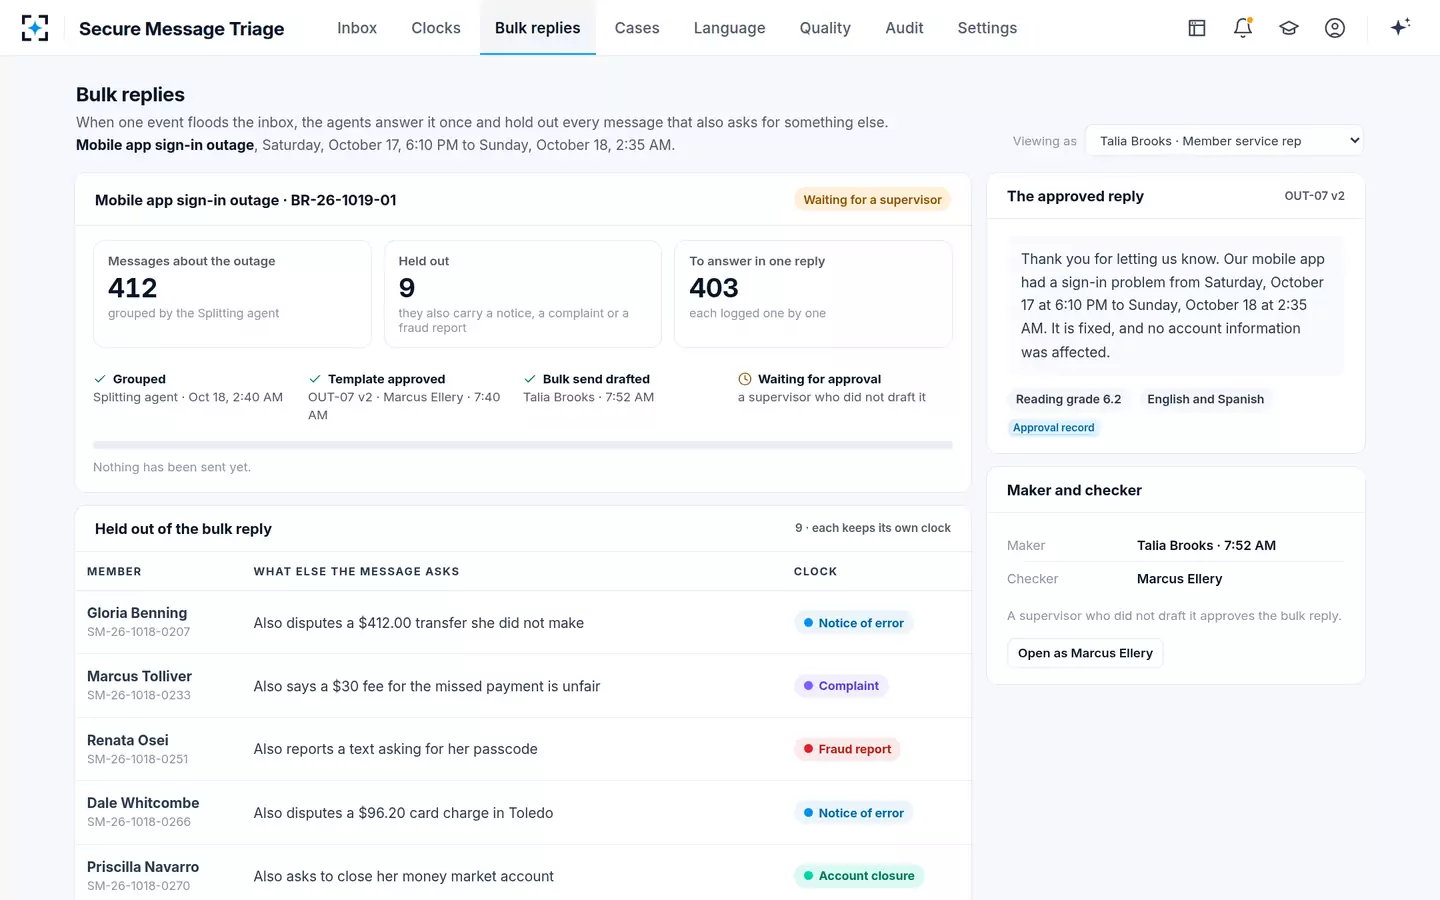Click the Account closure clock badge
Viewport: 1440px width, 900px height.
(859, 876)
